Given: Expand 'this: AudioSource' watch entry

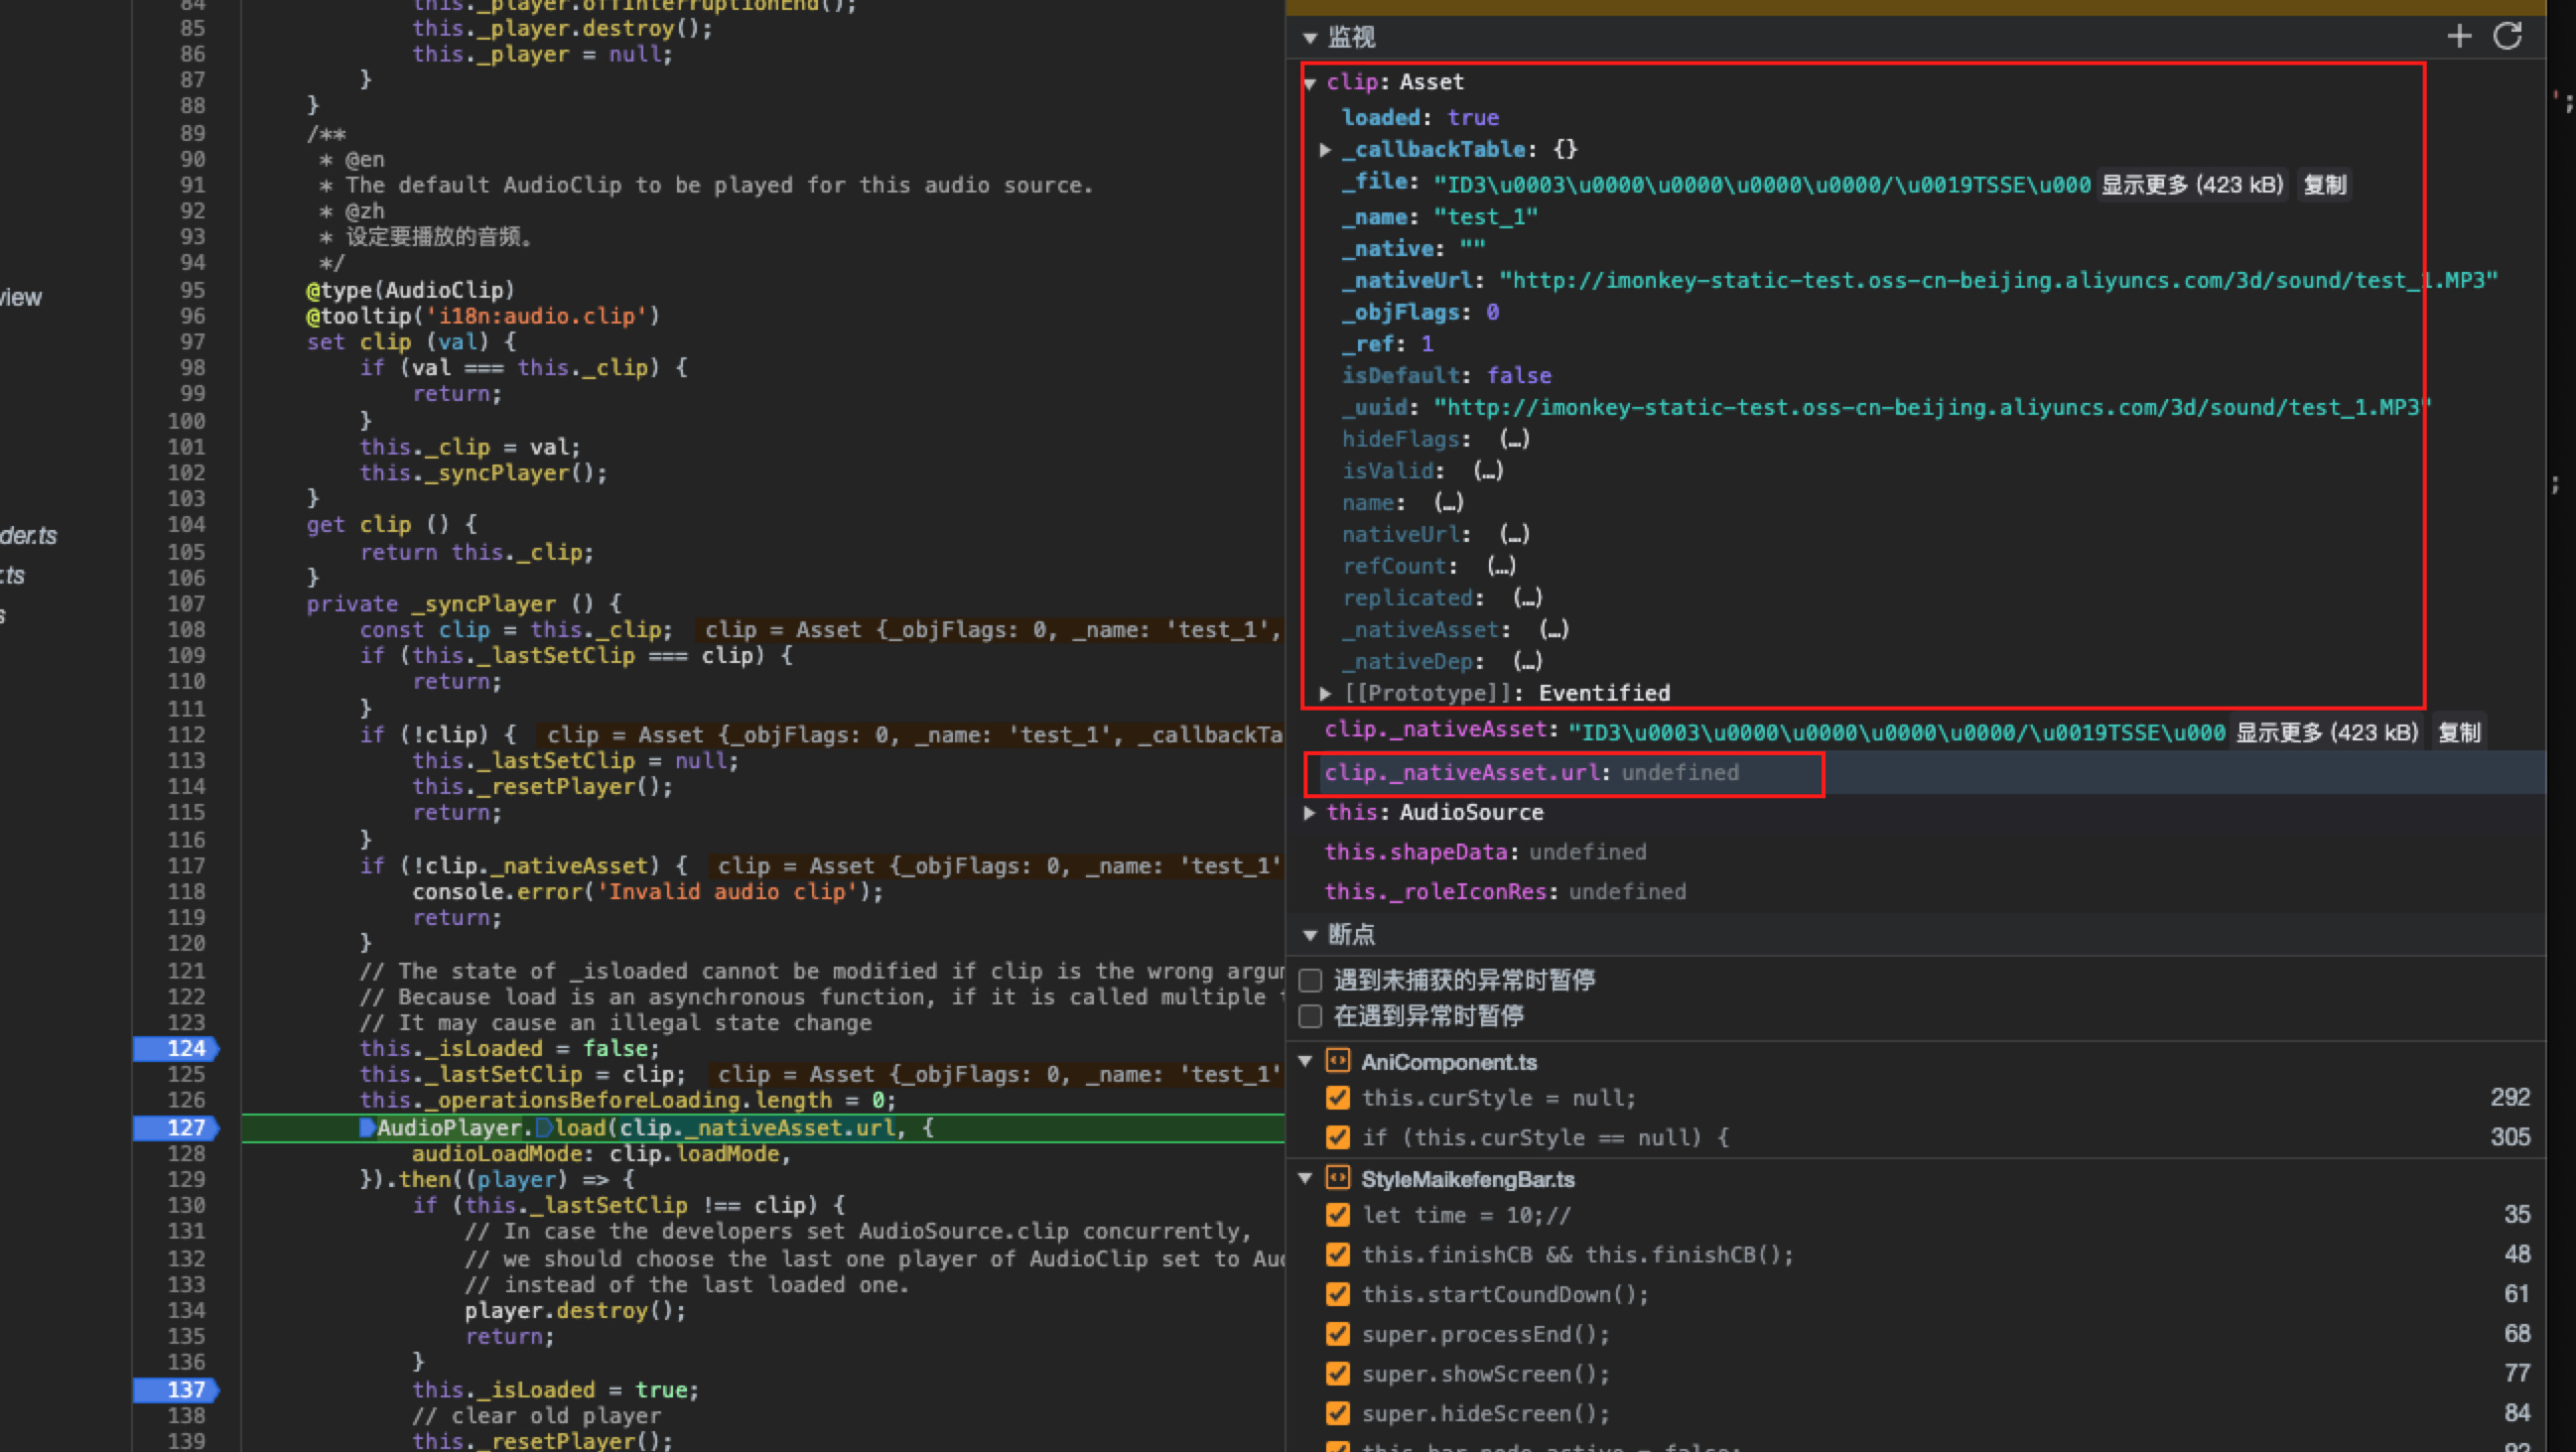Looking at the screenshot, I should point(1310,813).
